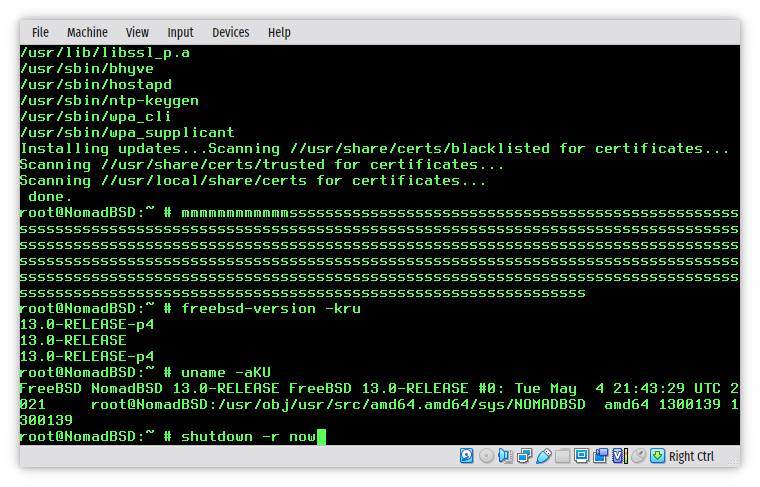
Task: Click the optical disk status icon
Action: click(486, 456)
